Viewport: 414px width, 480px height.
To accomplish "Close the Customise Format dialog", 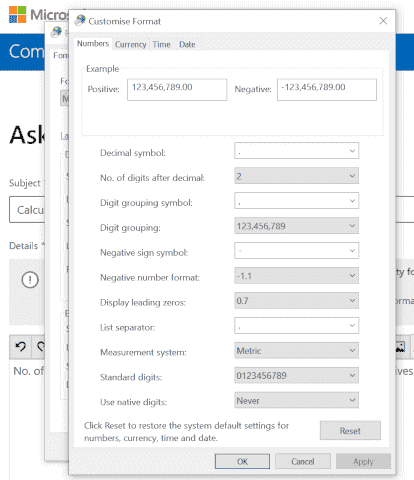I will tap(383, 21).
